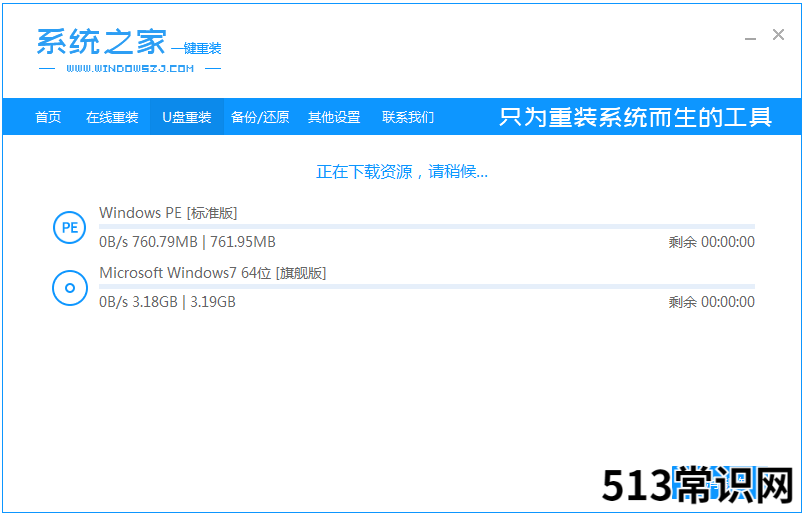This screenshot has height=516, width=803.
Task: Click the 只为重装系统而生的工具 slogan
Action: point(636,117)
